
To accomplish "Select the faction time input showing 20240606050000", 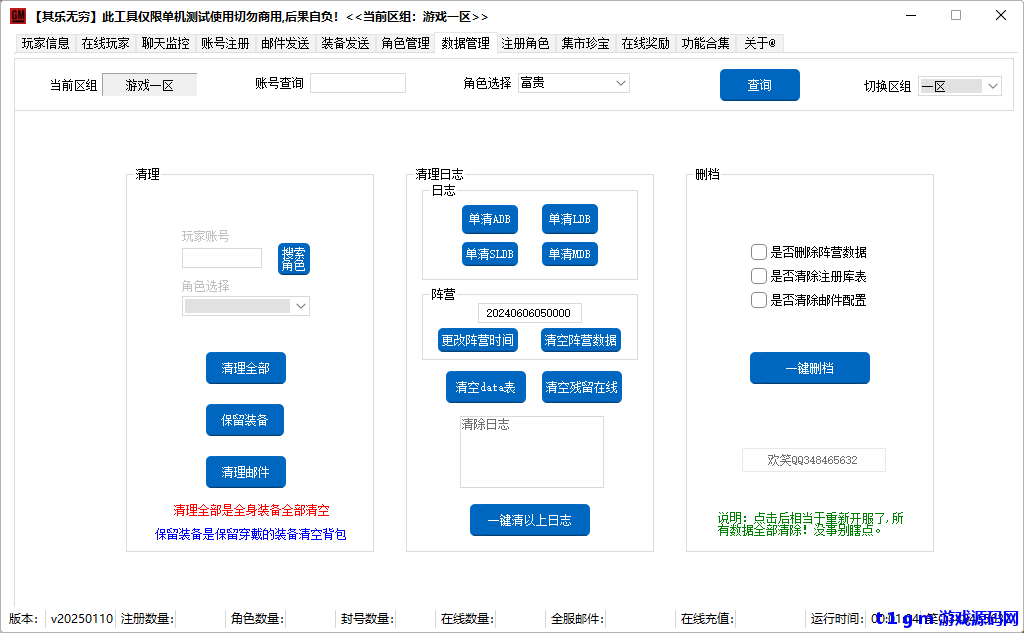I will click(530, 313).
